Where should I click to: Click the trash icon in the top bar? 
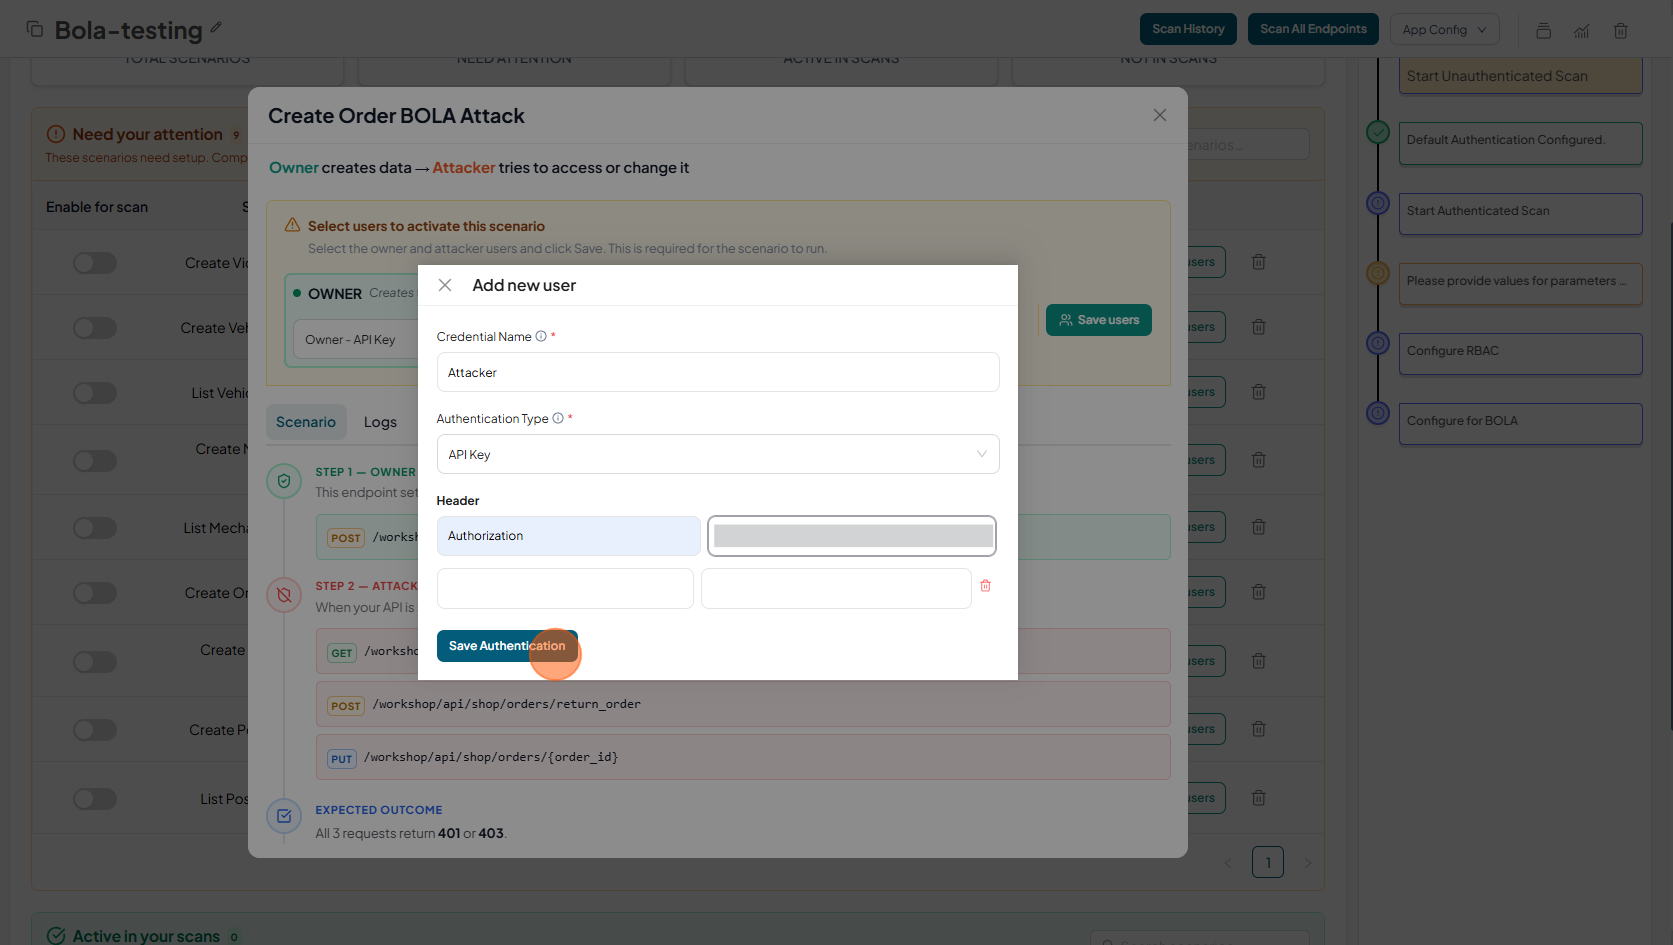[1620, 31]
